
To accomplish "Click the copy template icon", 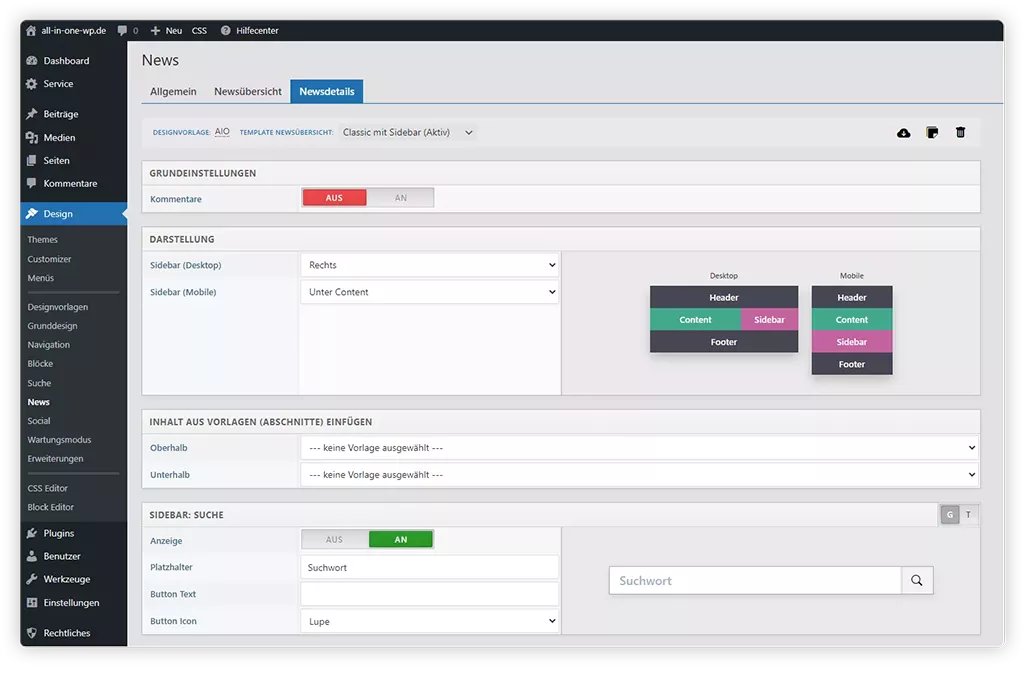I will 932,132.
